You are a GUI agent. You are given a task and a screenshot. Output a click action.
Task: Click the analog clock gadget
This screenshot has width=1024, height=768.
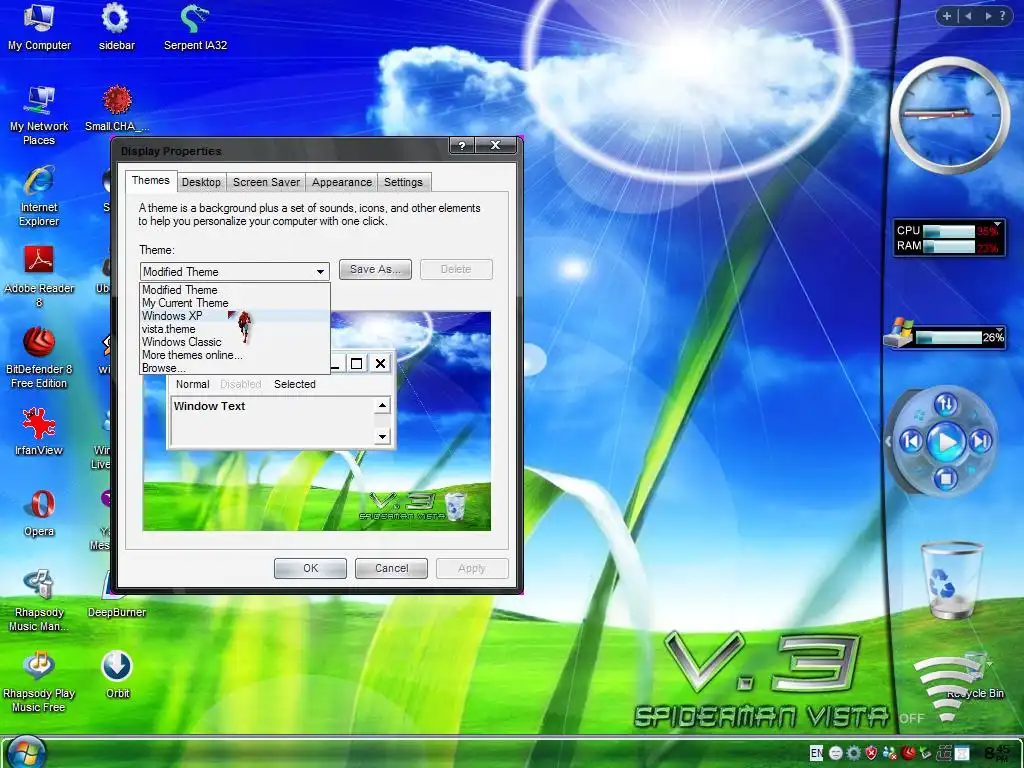point(950,116)
